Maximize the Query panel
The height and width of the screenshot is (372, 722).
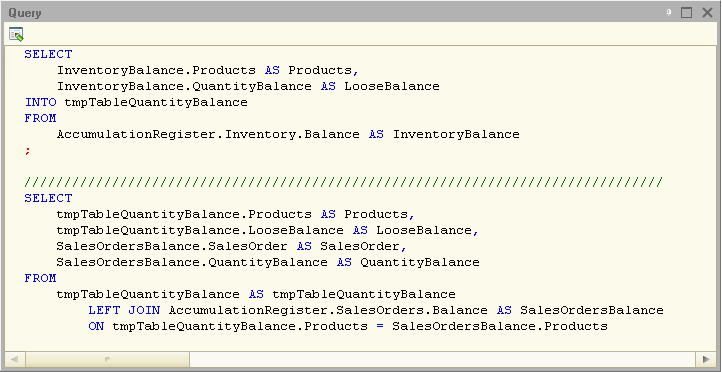coord(687,13)
